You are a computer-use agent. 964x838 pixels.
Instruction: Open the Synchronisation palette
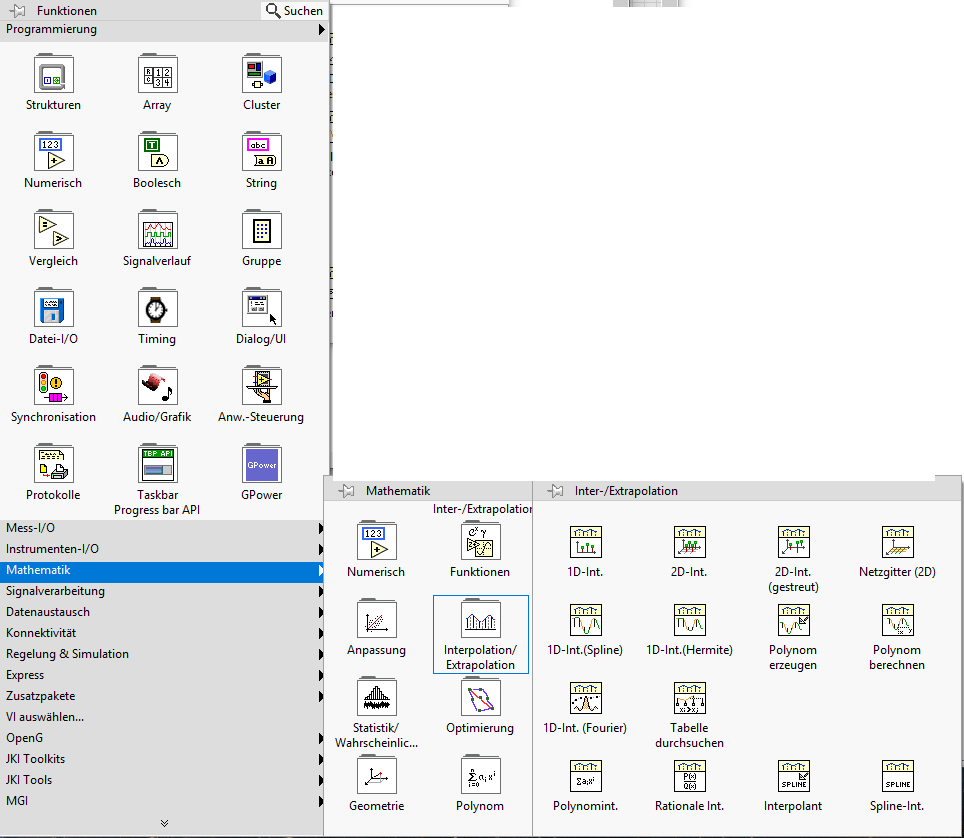pyautogui.click(x=53, y=387)
